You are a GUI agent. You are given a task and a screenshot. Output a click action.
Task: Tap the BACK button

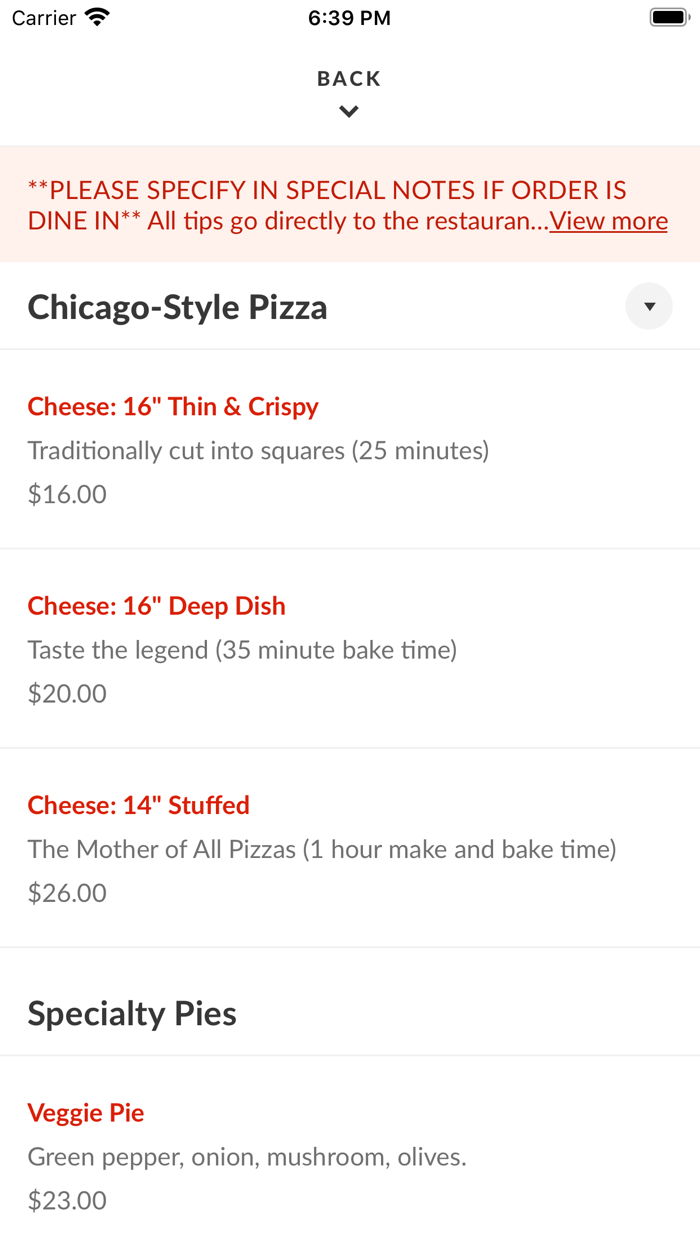coord(348,78)
